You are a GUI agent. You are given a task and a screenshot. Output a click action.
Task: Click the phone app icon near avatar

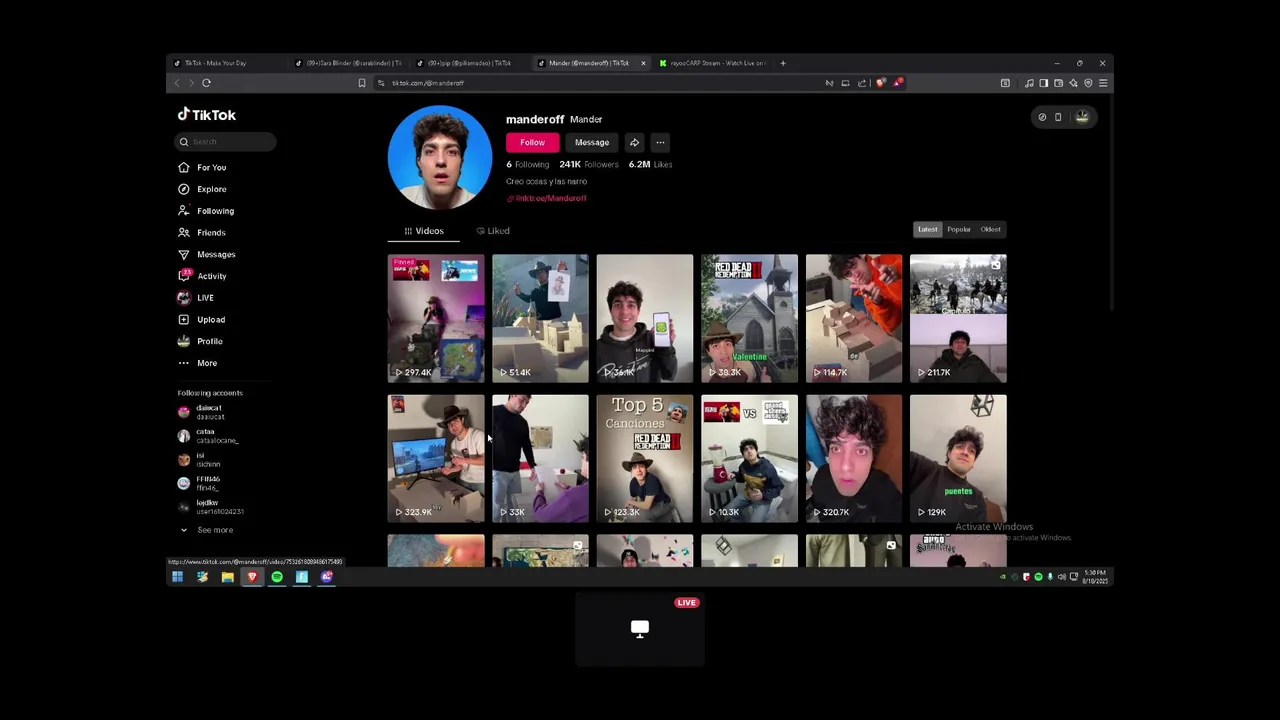[x=1058, y=117]
